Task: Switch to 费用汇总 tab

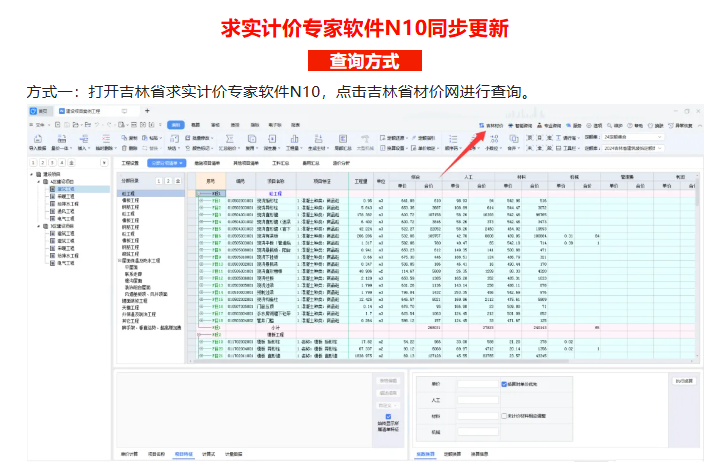Action: [x=311, y=163]
